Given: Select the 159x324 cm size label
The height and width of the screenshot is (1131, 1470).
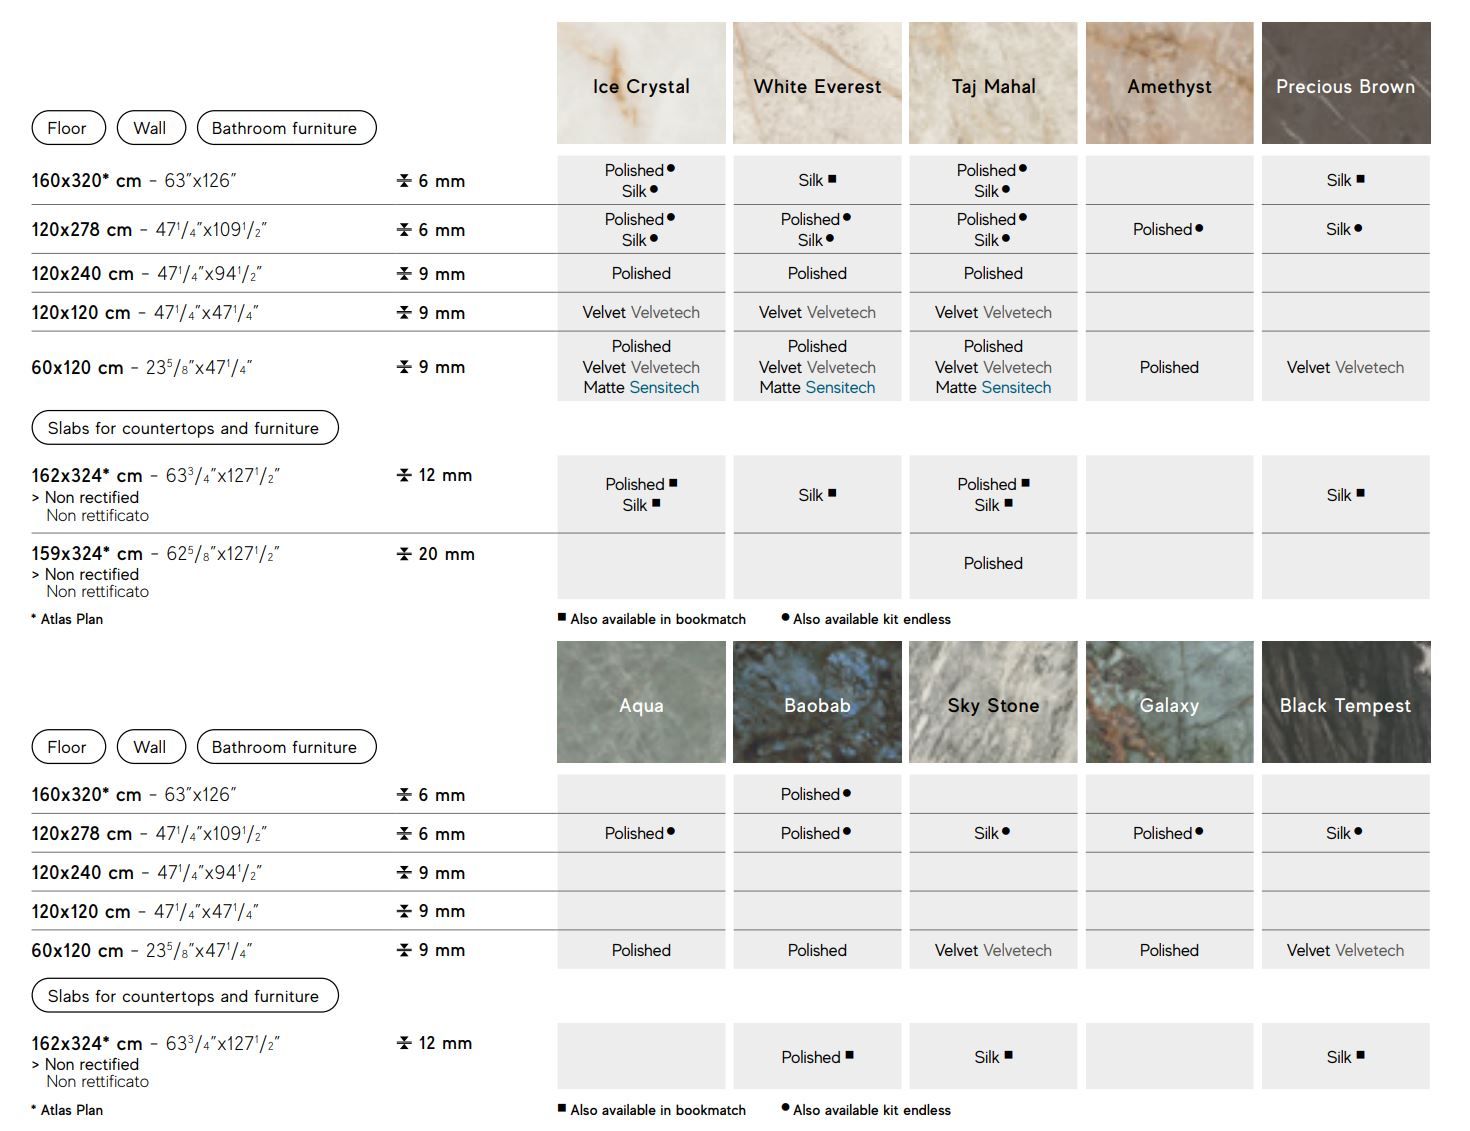Looking at the screenshot, I should [x=87, y=554].
